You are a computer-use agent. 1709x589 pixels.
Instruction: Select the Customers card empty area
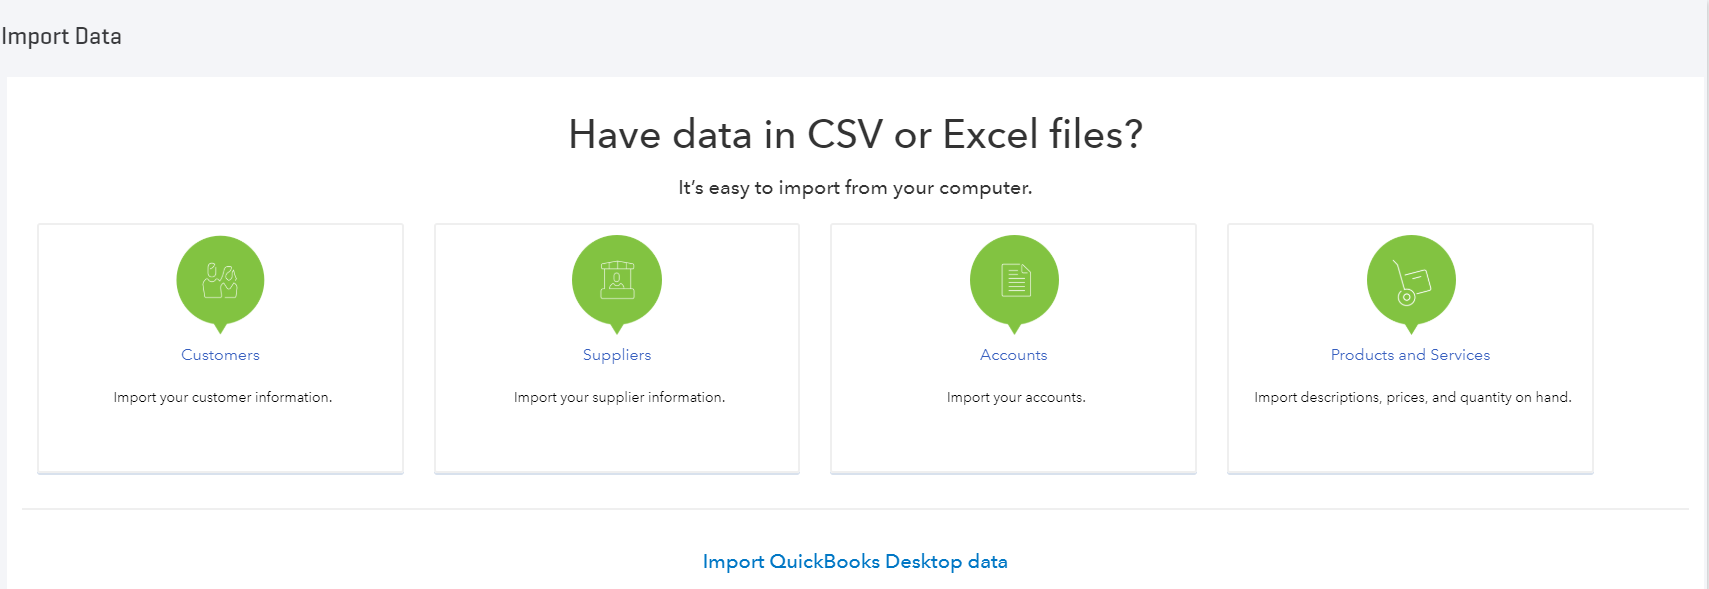pos(220,440)
